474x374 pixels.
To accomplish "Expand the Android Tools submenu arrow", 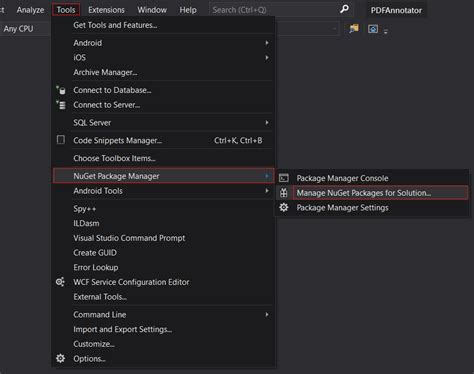I will pyautogui.click(x=267, y=190).
